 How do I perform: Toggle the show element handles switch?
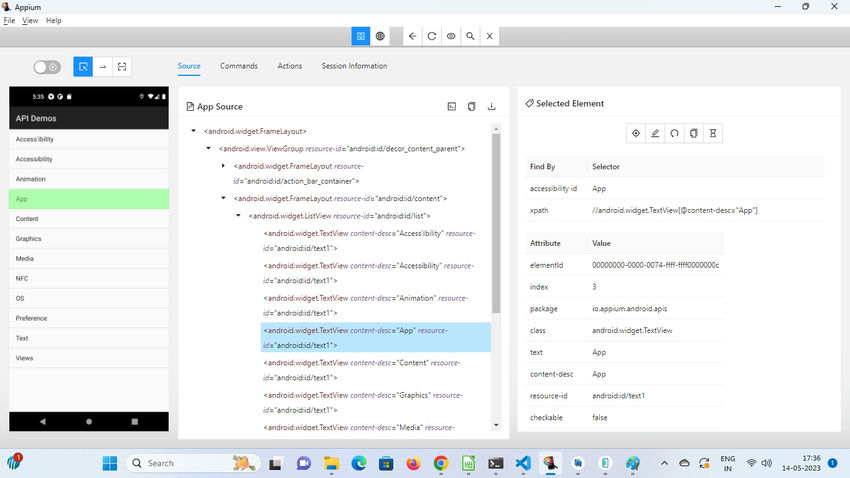[47, 67]
